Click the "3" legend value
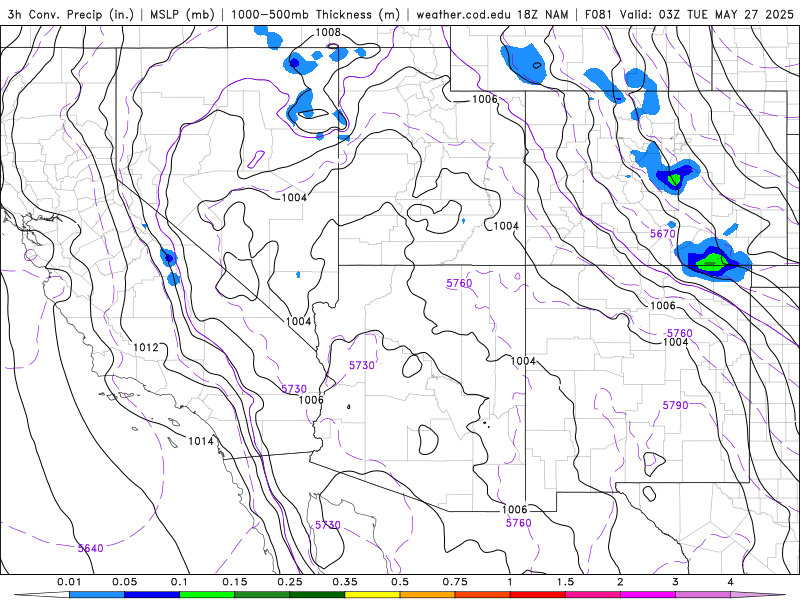800x600 pixels. pos(676,582)
